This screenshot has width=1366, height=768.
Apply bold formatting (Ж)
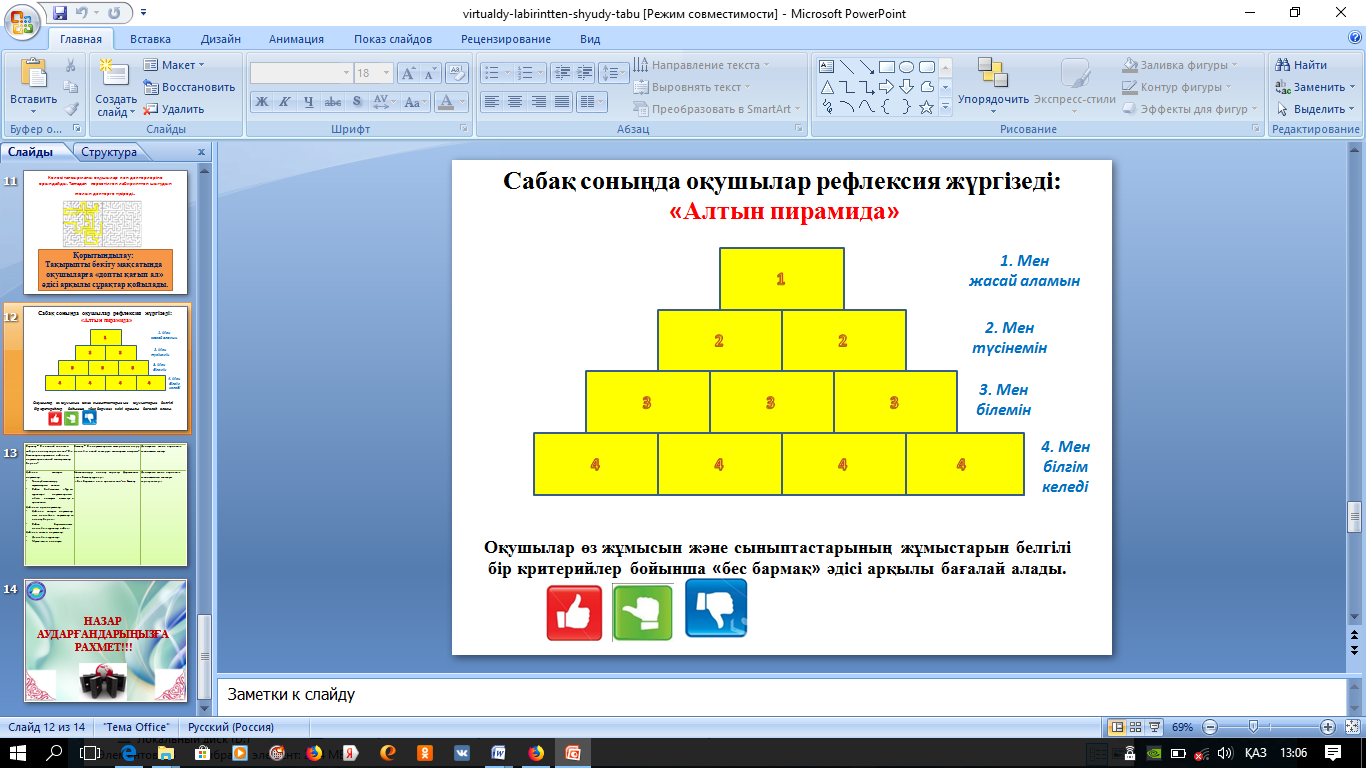[261, 101]
